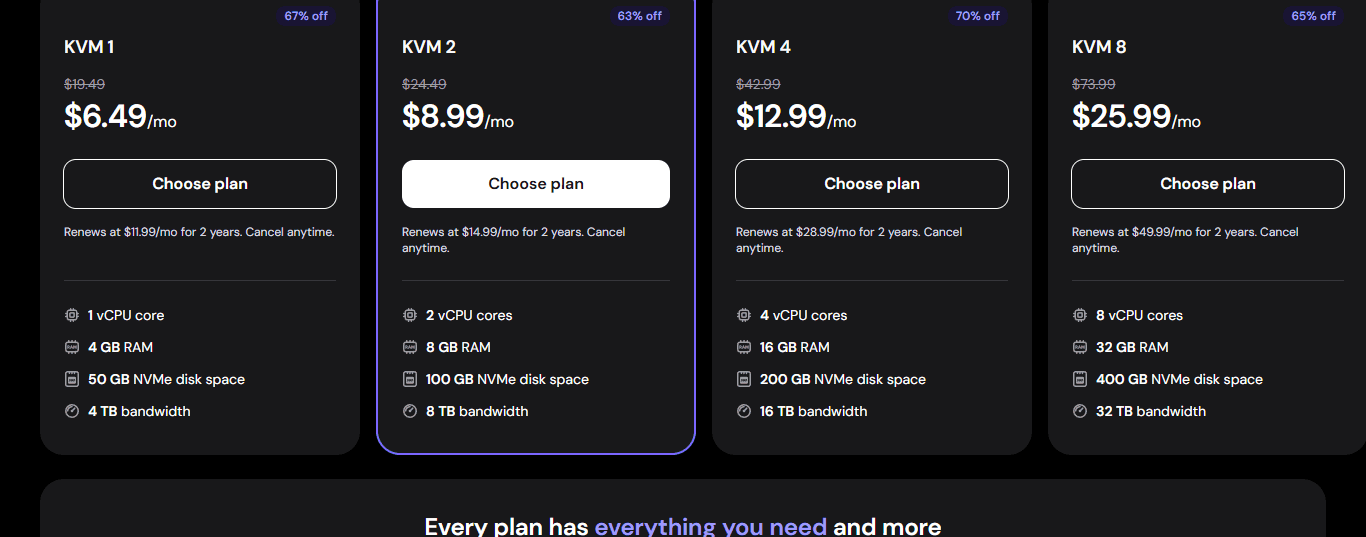
Task: Click the vCPU core icon under KVM 1
Action: pyautogui.click(x=72, y=315)
